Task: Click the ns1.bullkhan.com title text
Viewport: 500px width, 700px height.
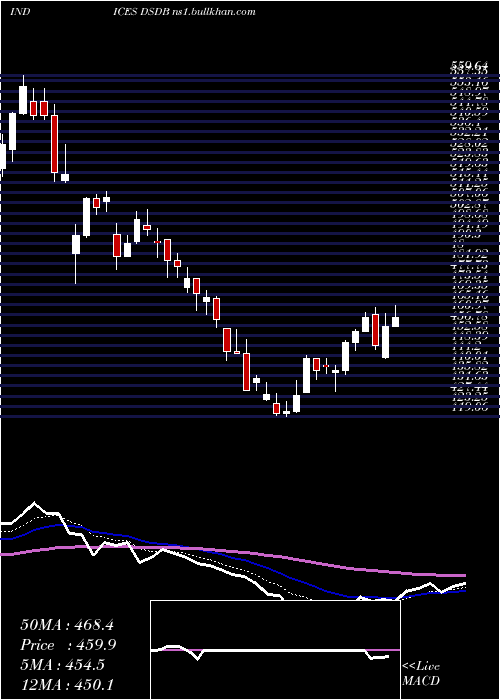Action: (213, 12)
